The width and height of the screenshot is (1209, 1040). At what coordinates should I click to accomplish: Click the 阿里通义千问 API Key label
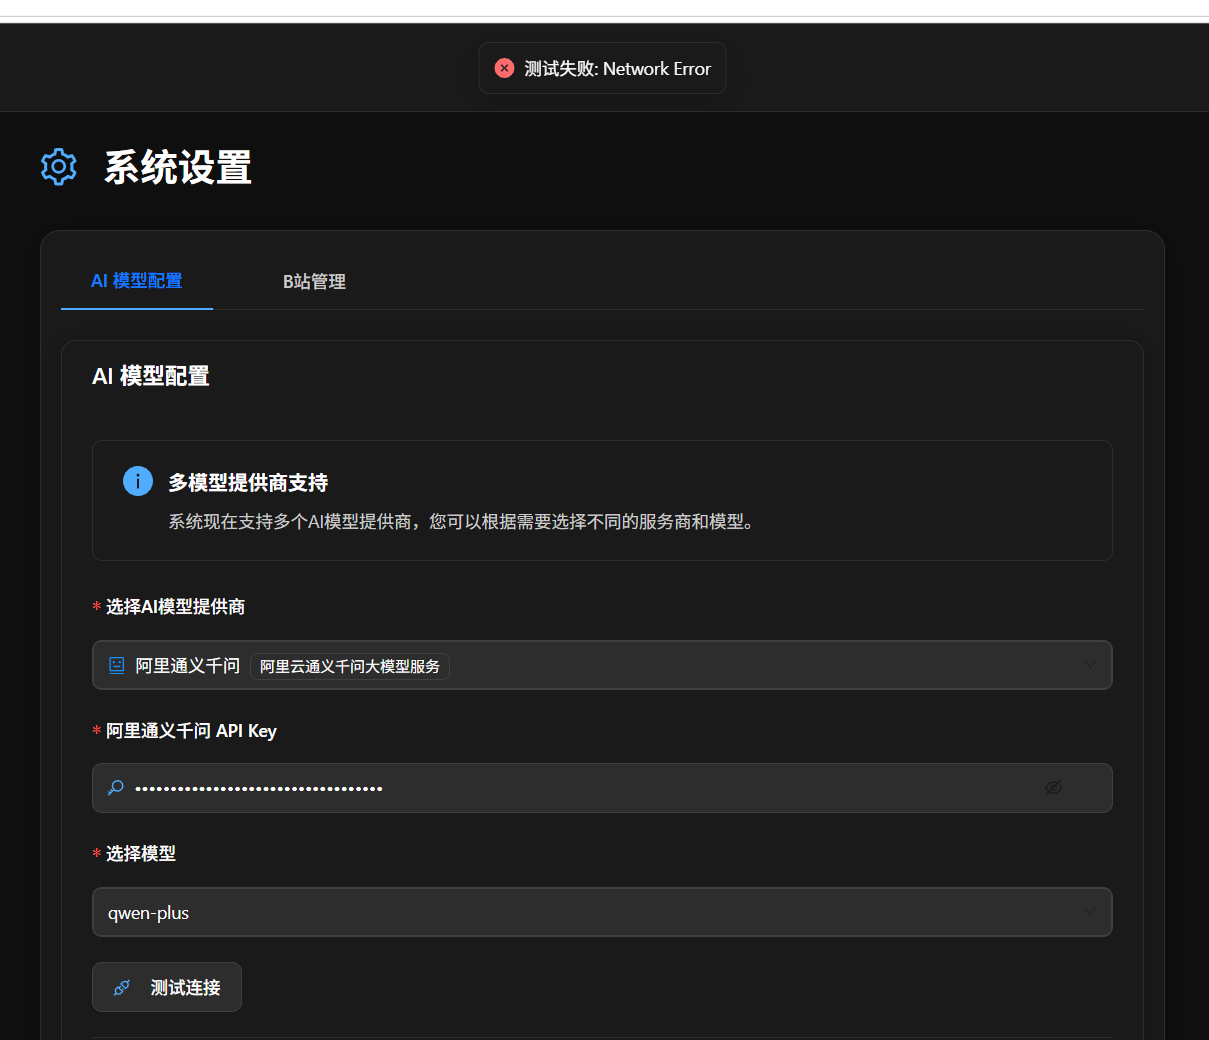pyautogui.click(x=191, y=731)
